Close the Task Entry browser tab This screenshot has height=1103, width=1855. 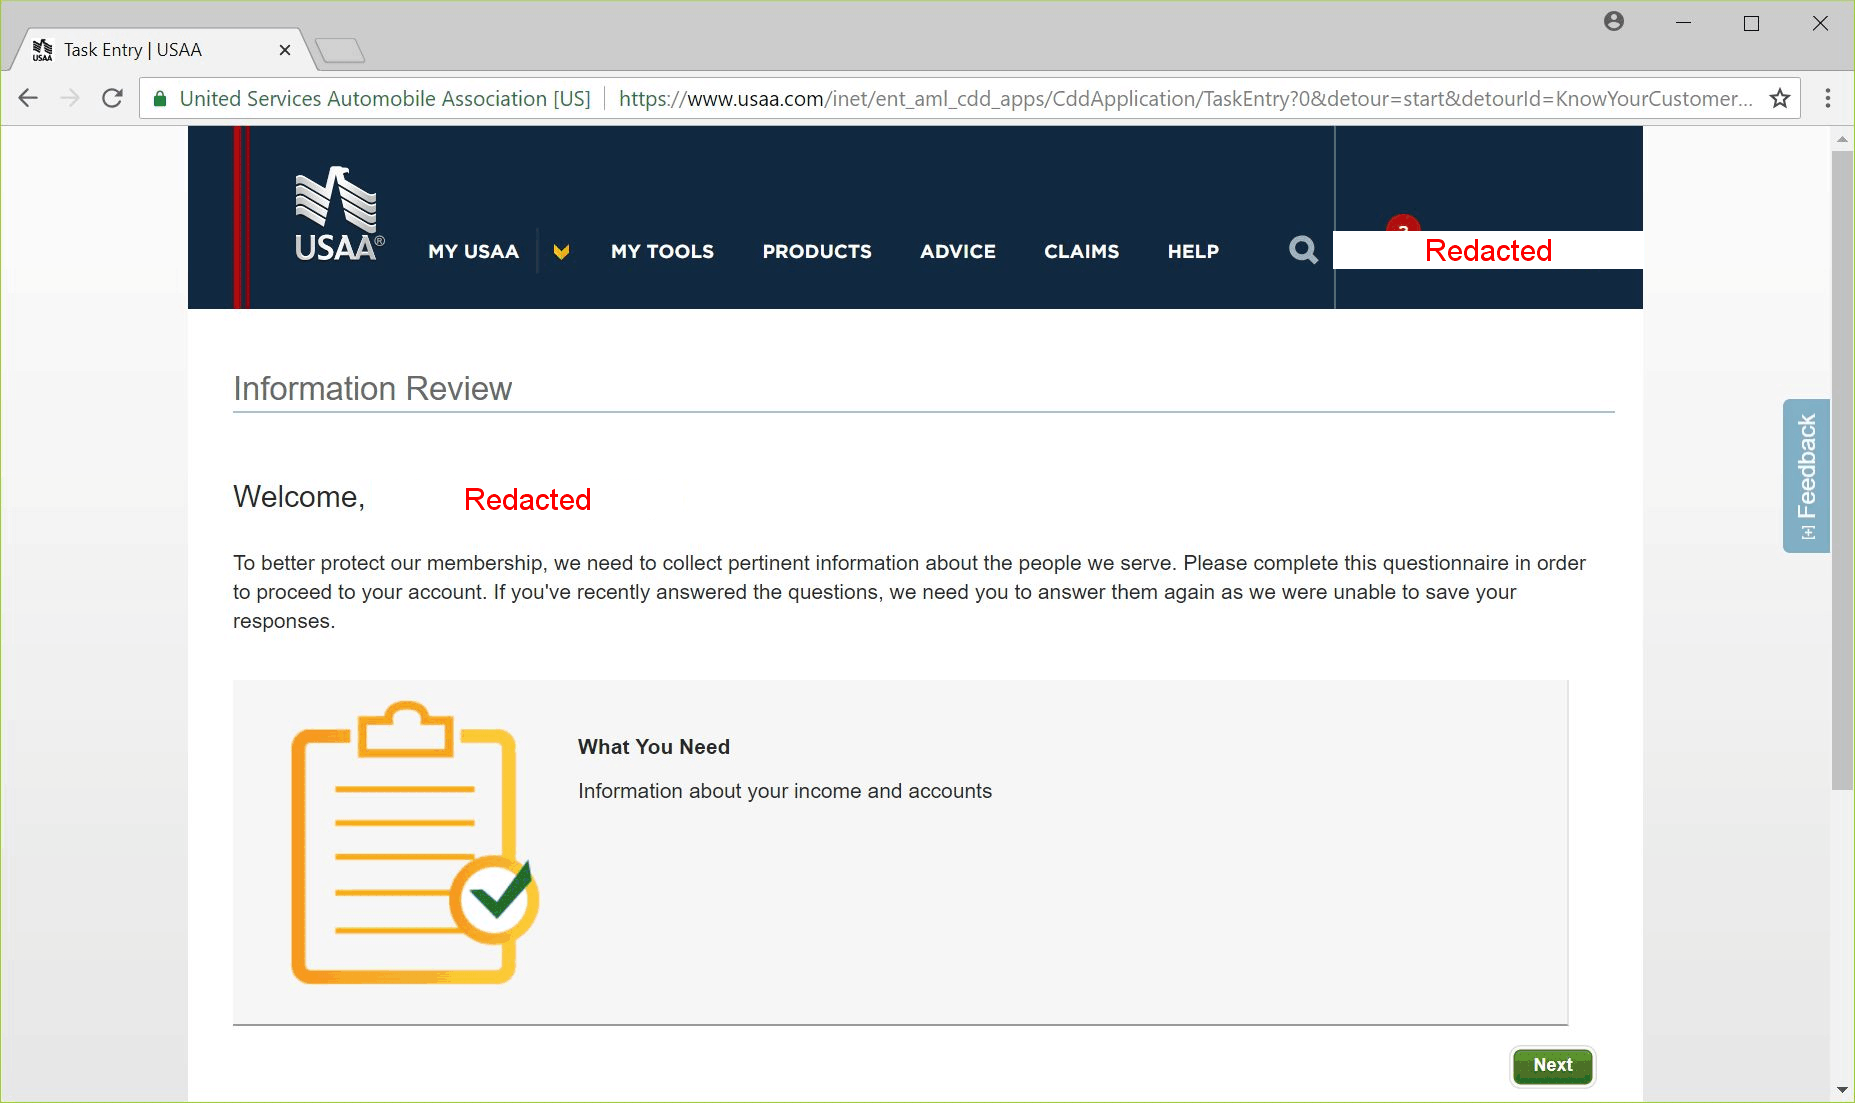click(285, 50)
